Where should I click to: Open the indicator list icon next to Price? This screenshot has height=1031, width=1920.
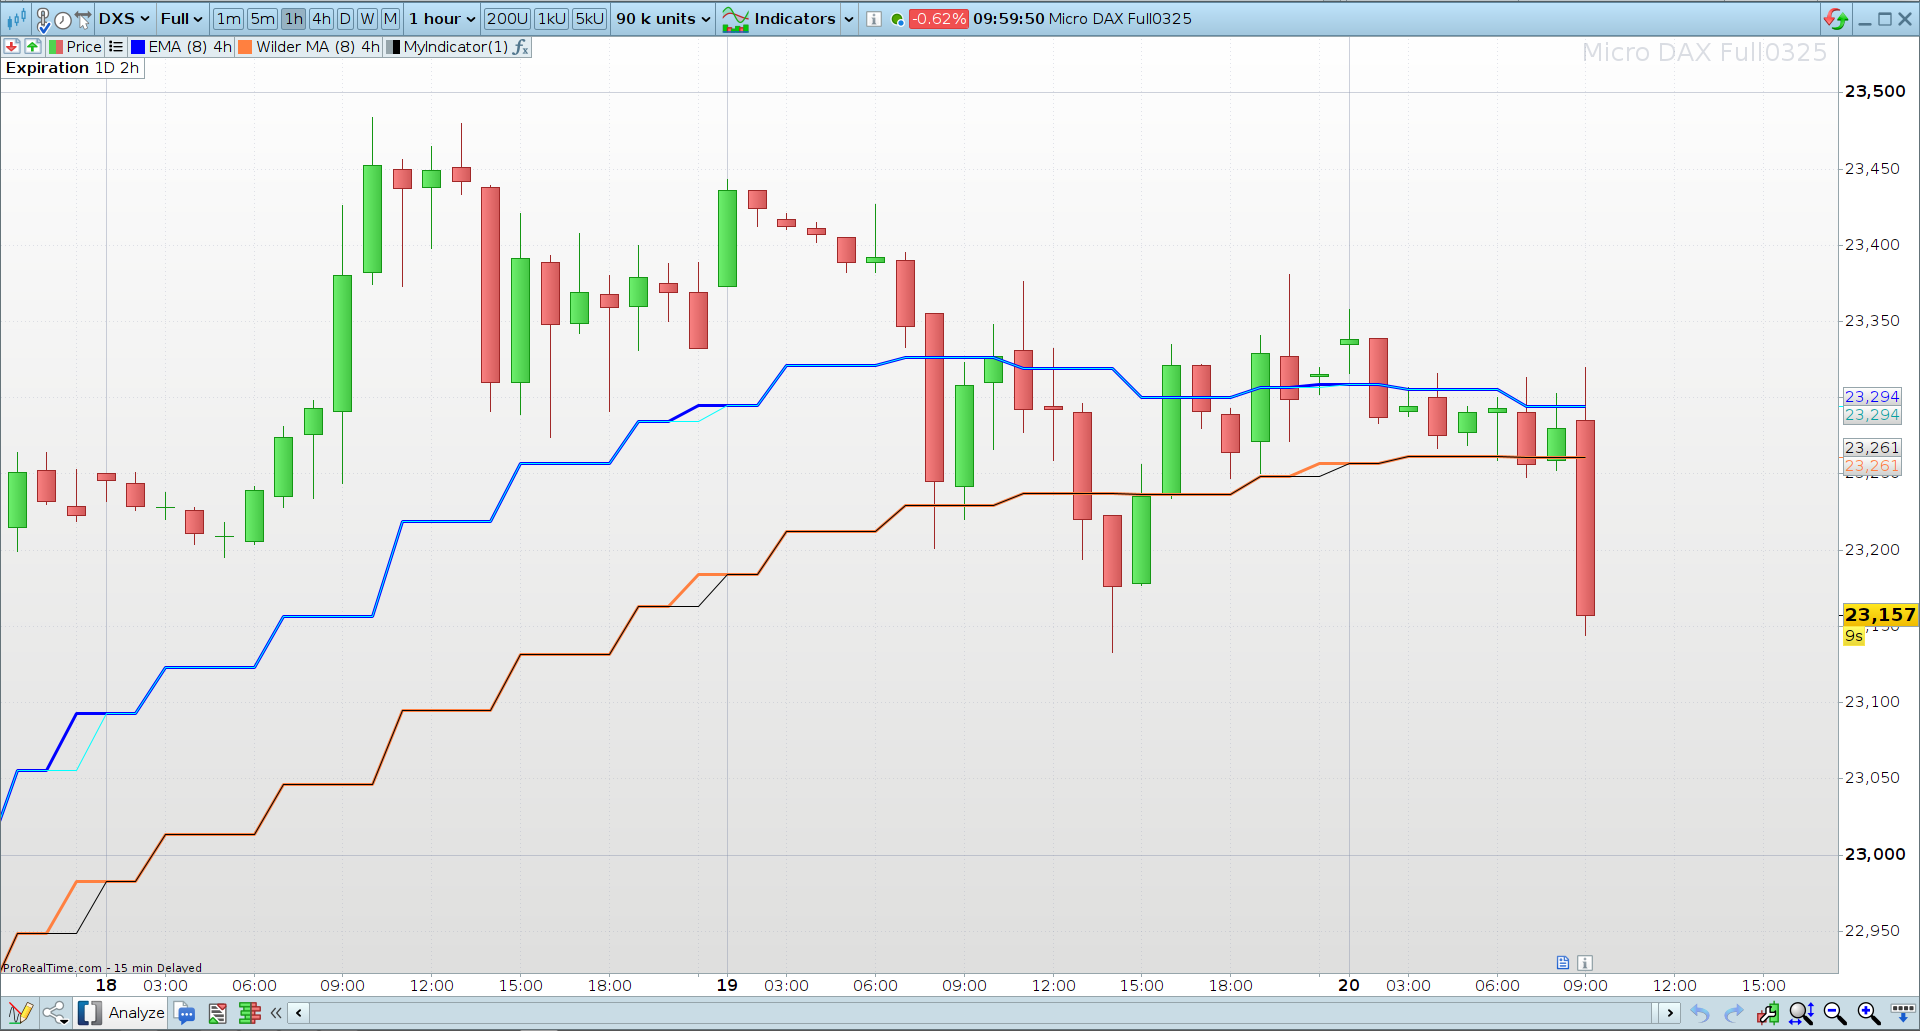coord(116,47)
